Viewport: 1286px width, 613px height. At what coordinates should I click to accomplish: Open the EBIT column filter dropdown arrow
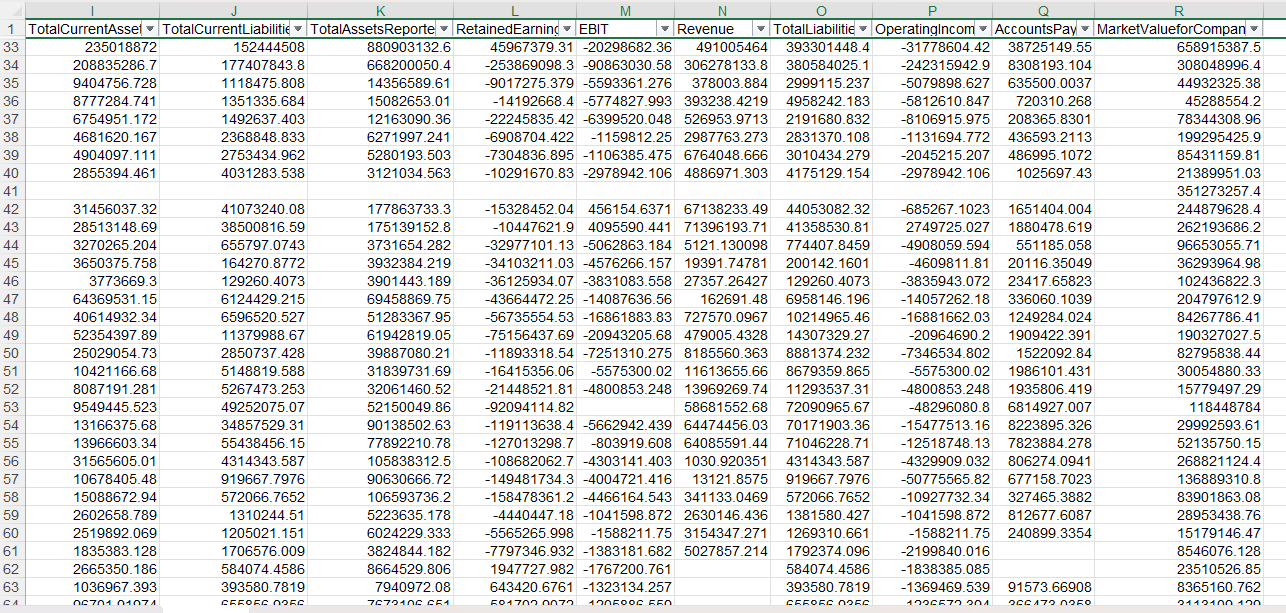[x=664, y=29]
